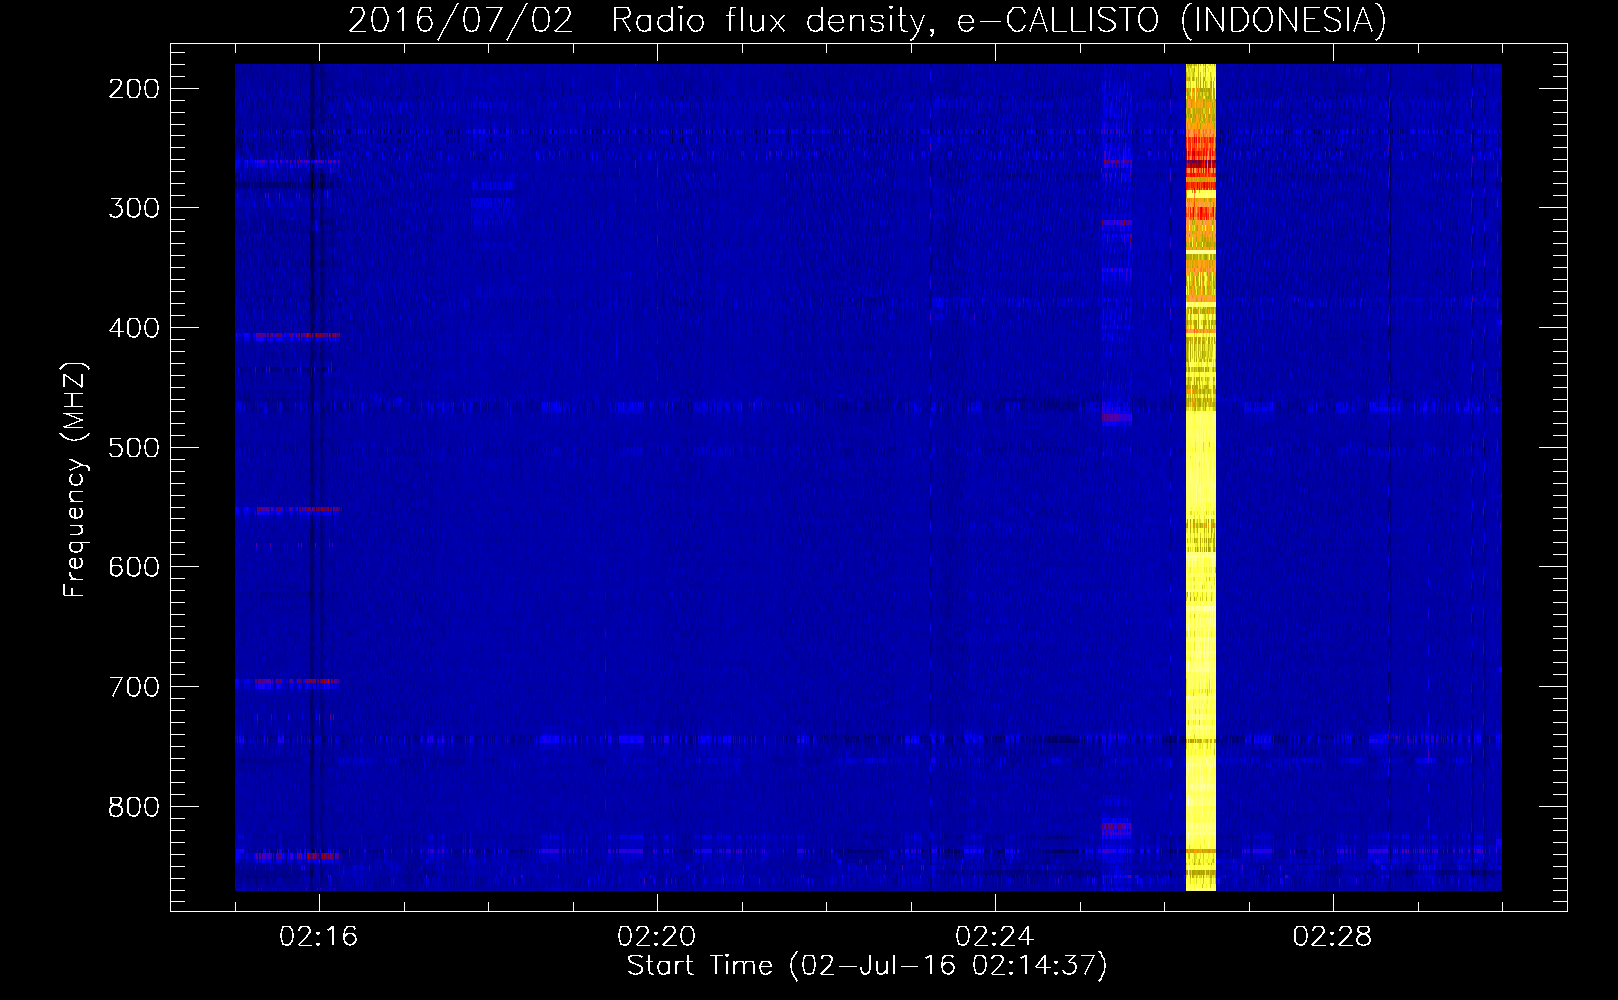Click the 02:28 time tick label
Screen dimensions: 1618x1000
(x=1333, y=937)
